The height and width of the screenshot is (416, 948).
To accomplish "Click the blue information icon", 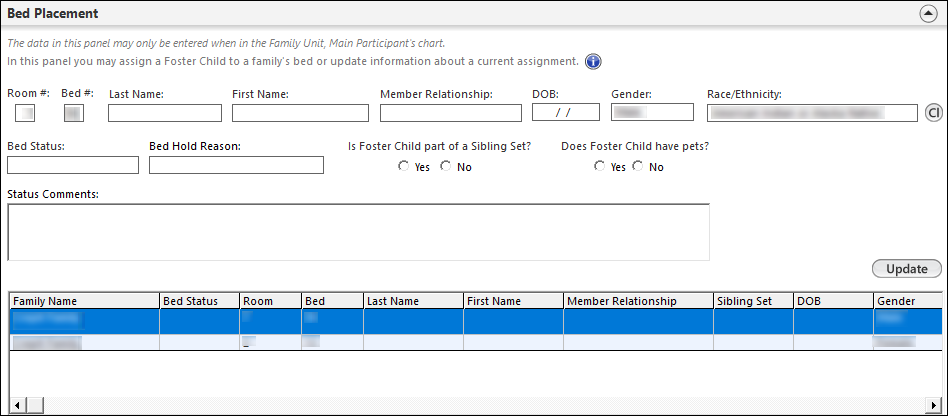I will pyautogui.click(x=592, y=62).
